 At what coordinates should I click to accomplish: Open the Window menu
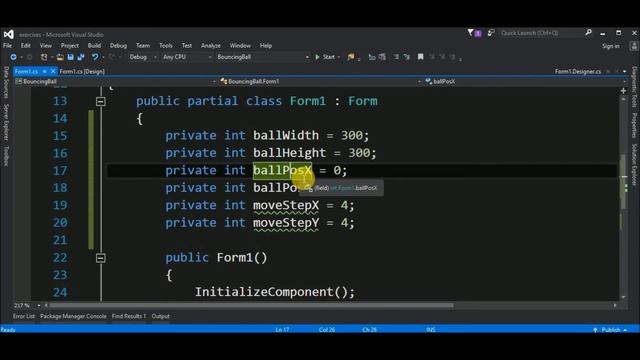coord(240,46)
